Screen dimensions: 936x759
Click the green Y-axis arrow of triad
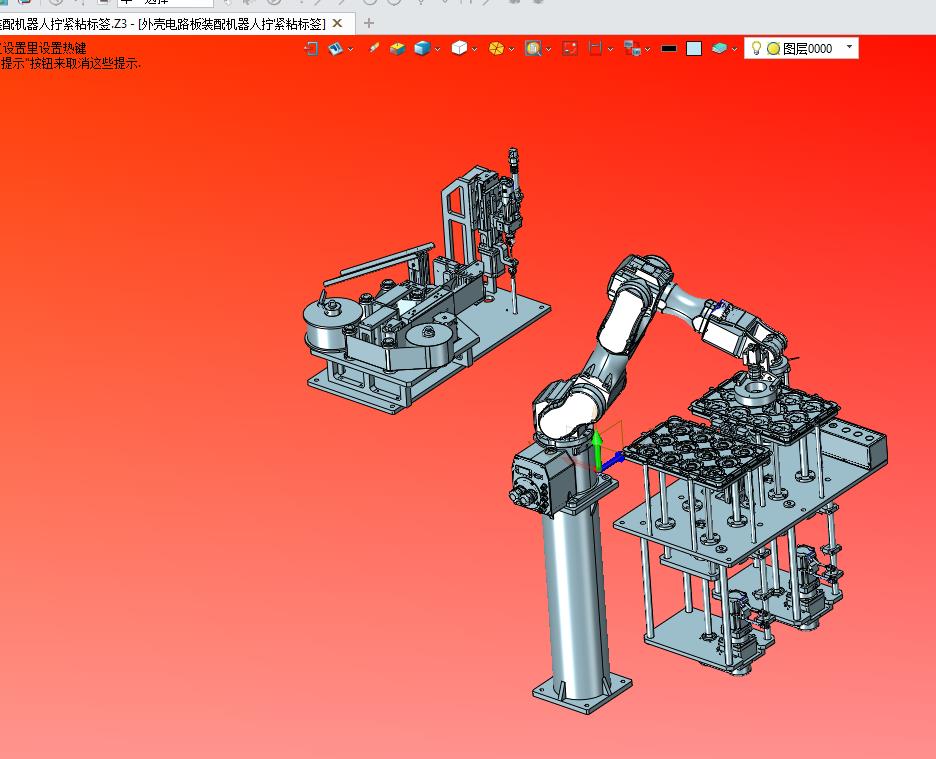(598, 447)
